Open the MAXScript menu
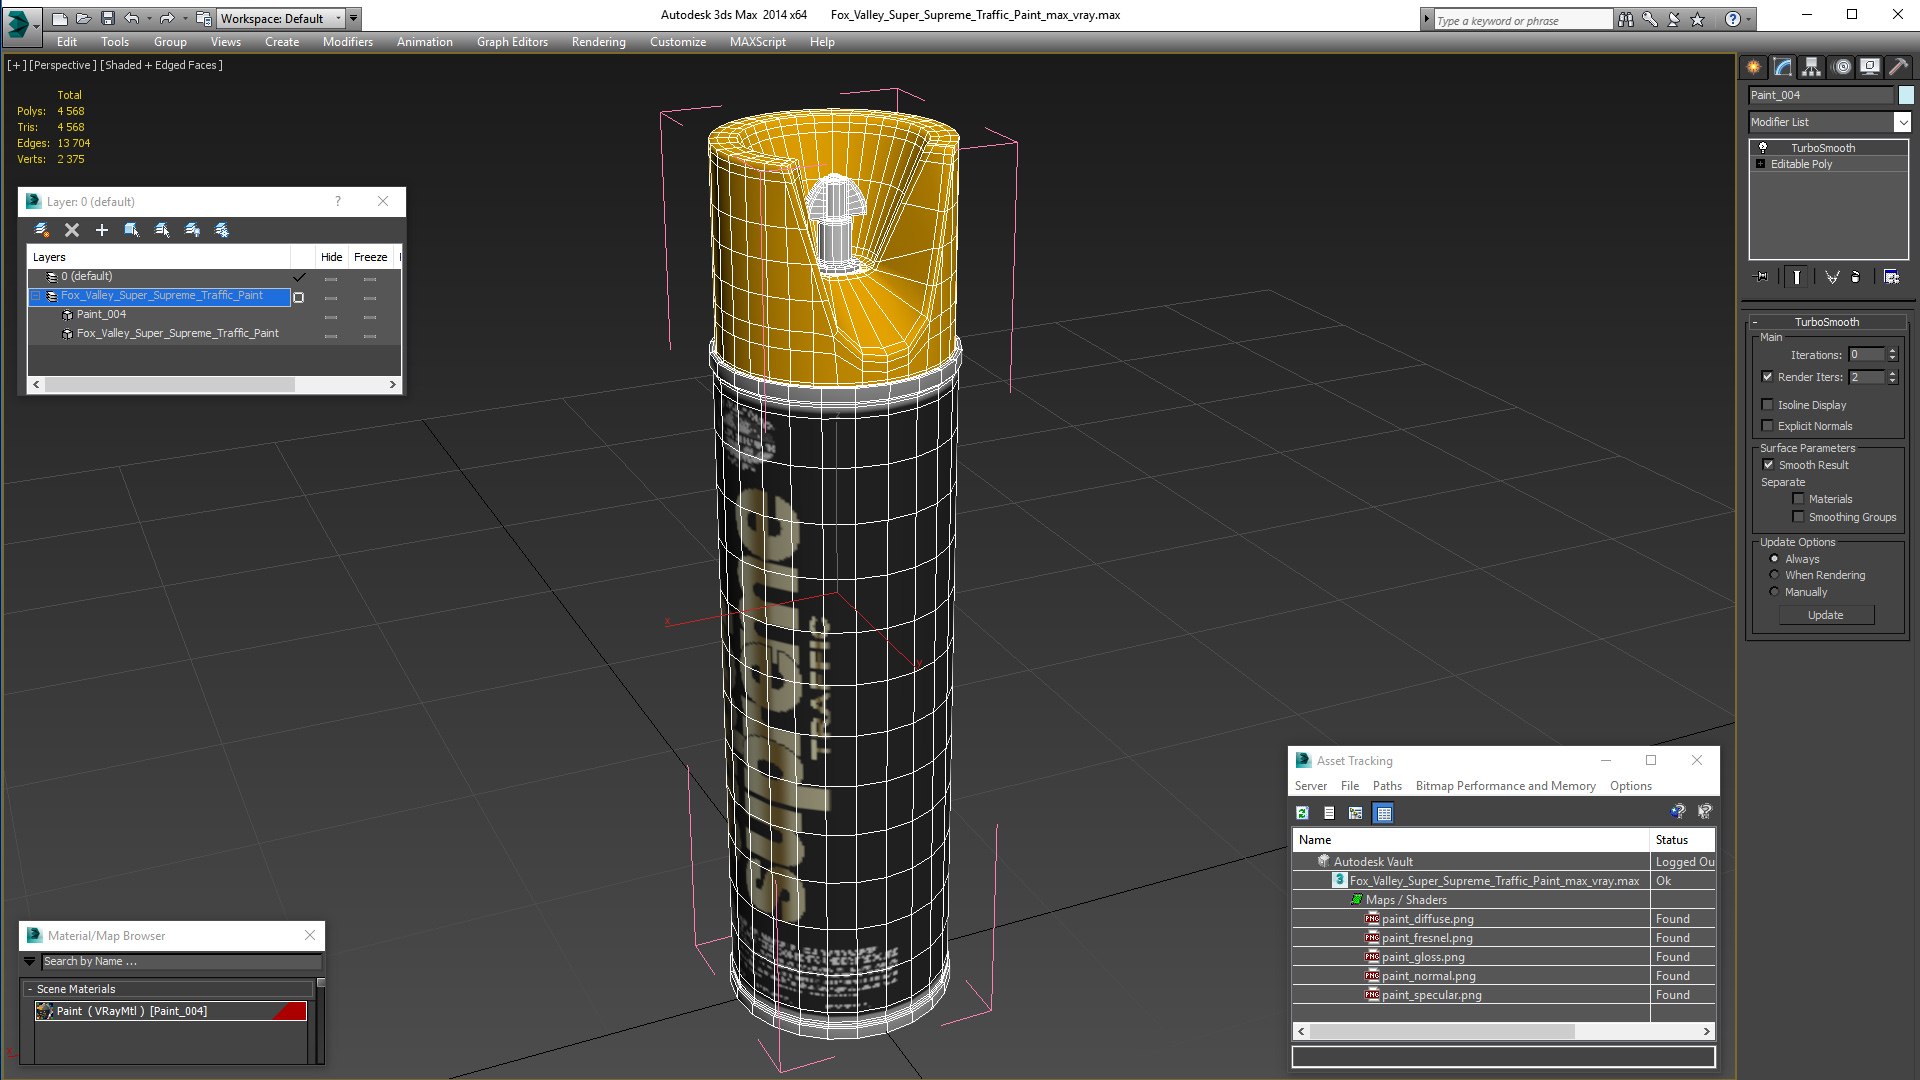This screenshot has width=1920, height=1080. click(x=758, y=42)
